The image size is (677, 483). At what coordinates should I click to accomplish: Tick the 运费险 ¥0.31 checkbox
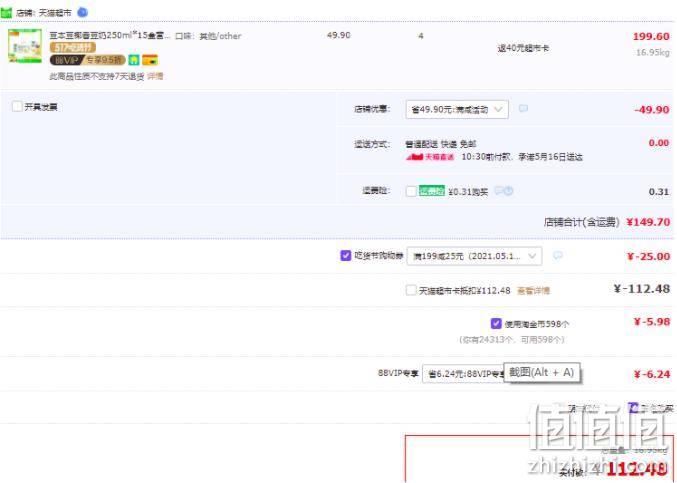point(411,191)
